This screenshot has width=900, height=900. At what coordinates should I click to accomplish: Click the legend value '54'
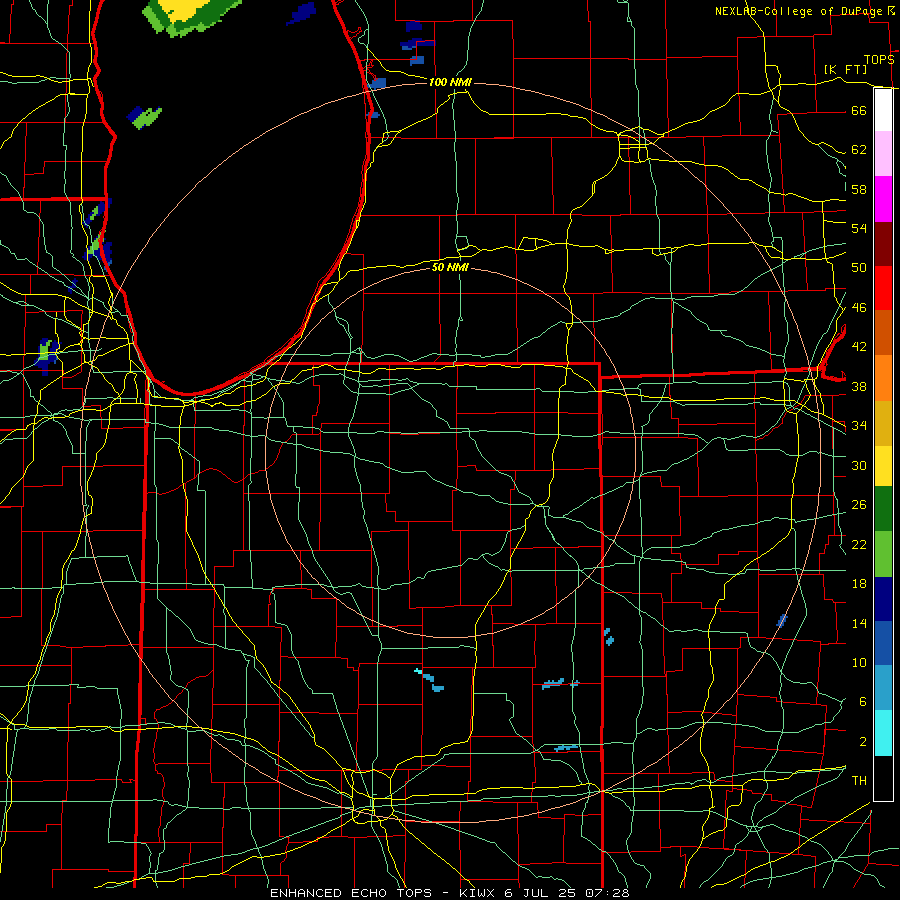(x=859, y=228)
